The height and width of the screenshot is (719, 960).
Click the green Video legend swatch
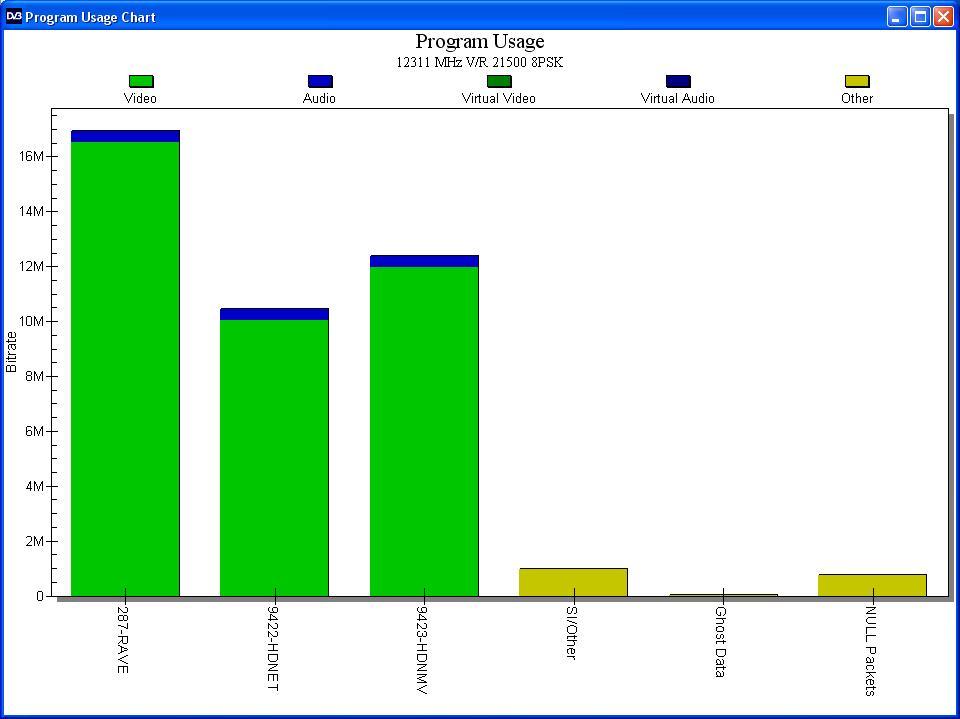(x=141, y=81)
